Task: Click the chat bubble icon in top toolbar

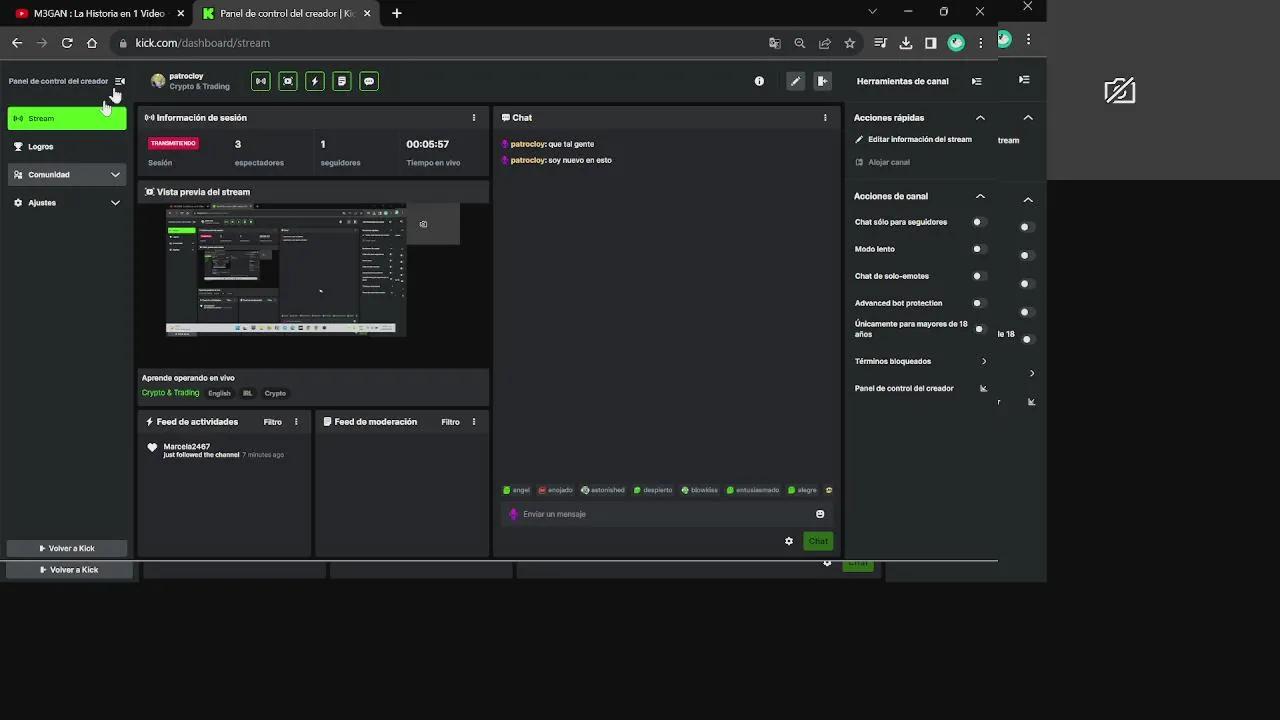Action: (369, 81)
